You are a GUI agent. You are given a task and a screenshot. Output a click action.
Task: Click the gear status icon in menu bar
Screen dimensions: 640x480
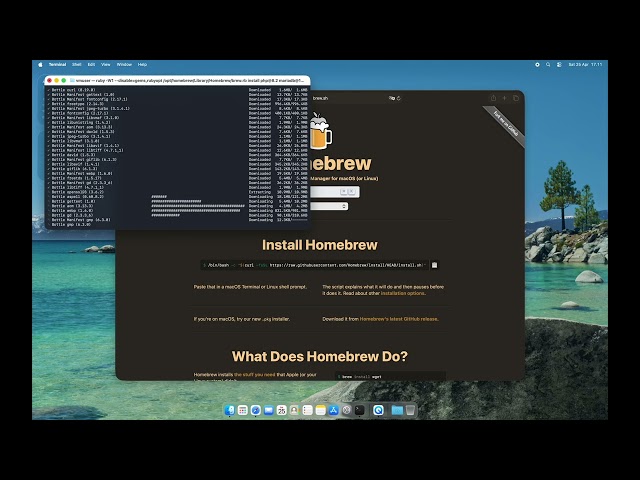pos(537,64)
